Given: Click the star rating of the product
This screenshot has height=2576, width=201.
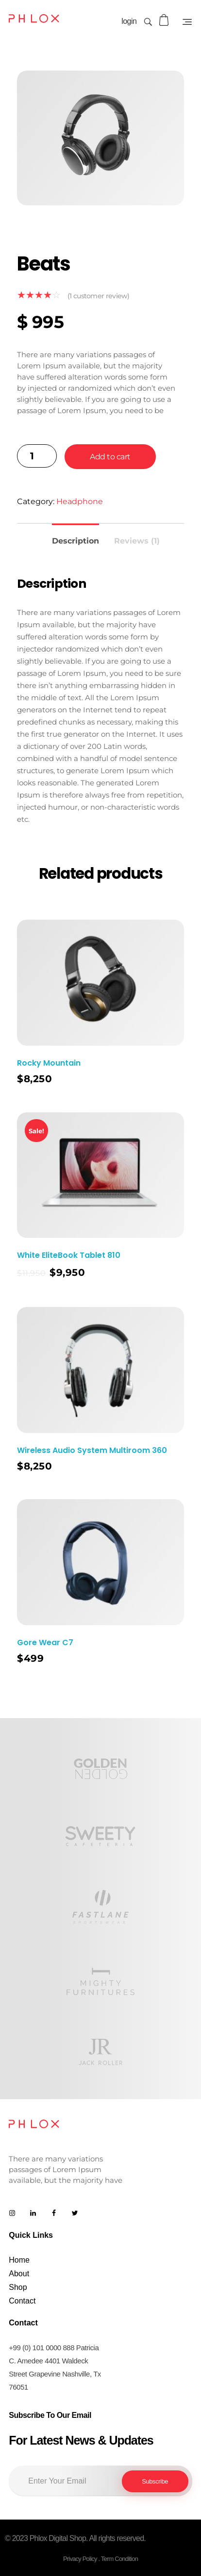Looking at the screenshot, I should [38, 295].
